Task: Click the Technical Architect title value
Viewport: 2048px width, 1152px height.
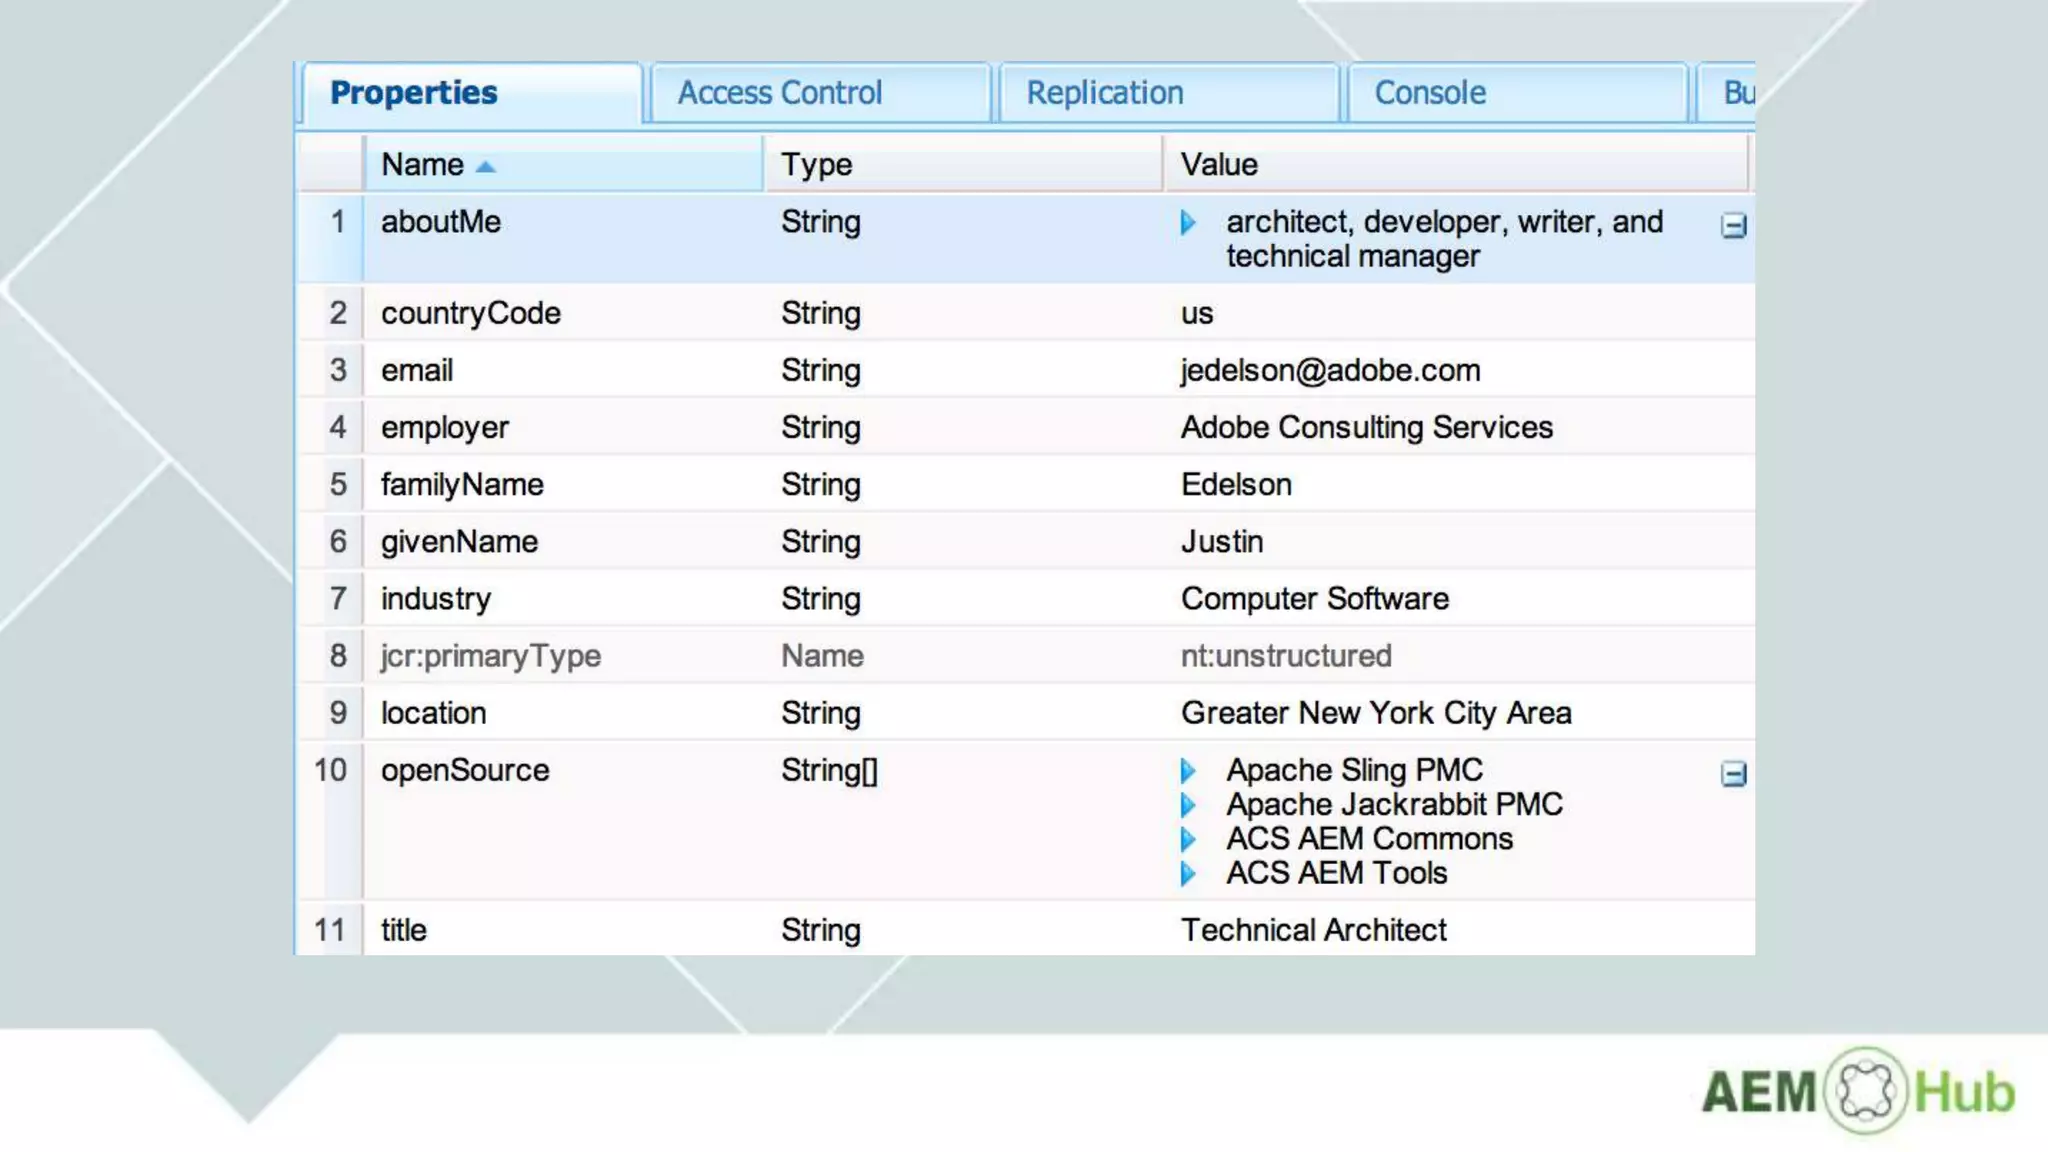Action: tap(1313, 930)
